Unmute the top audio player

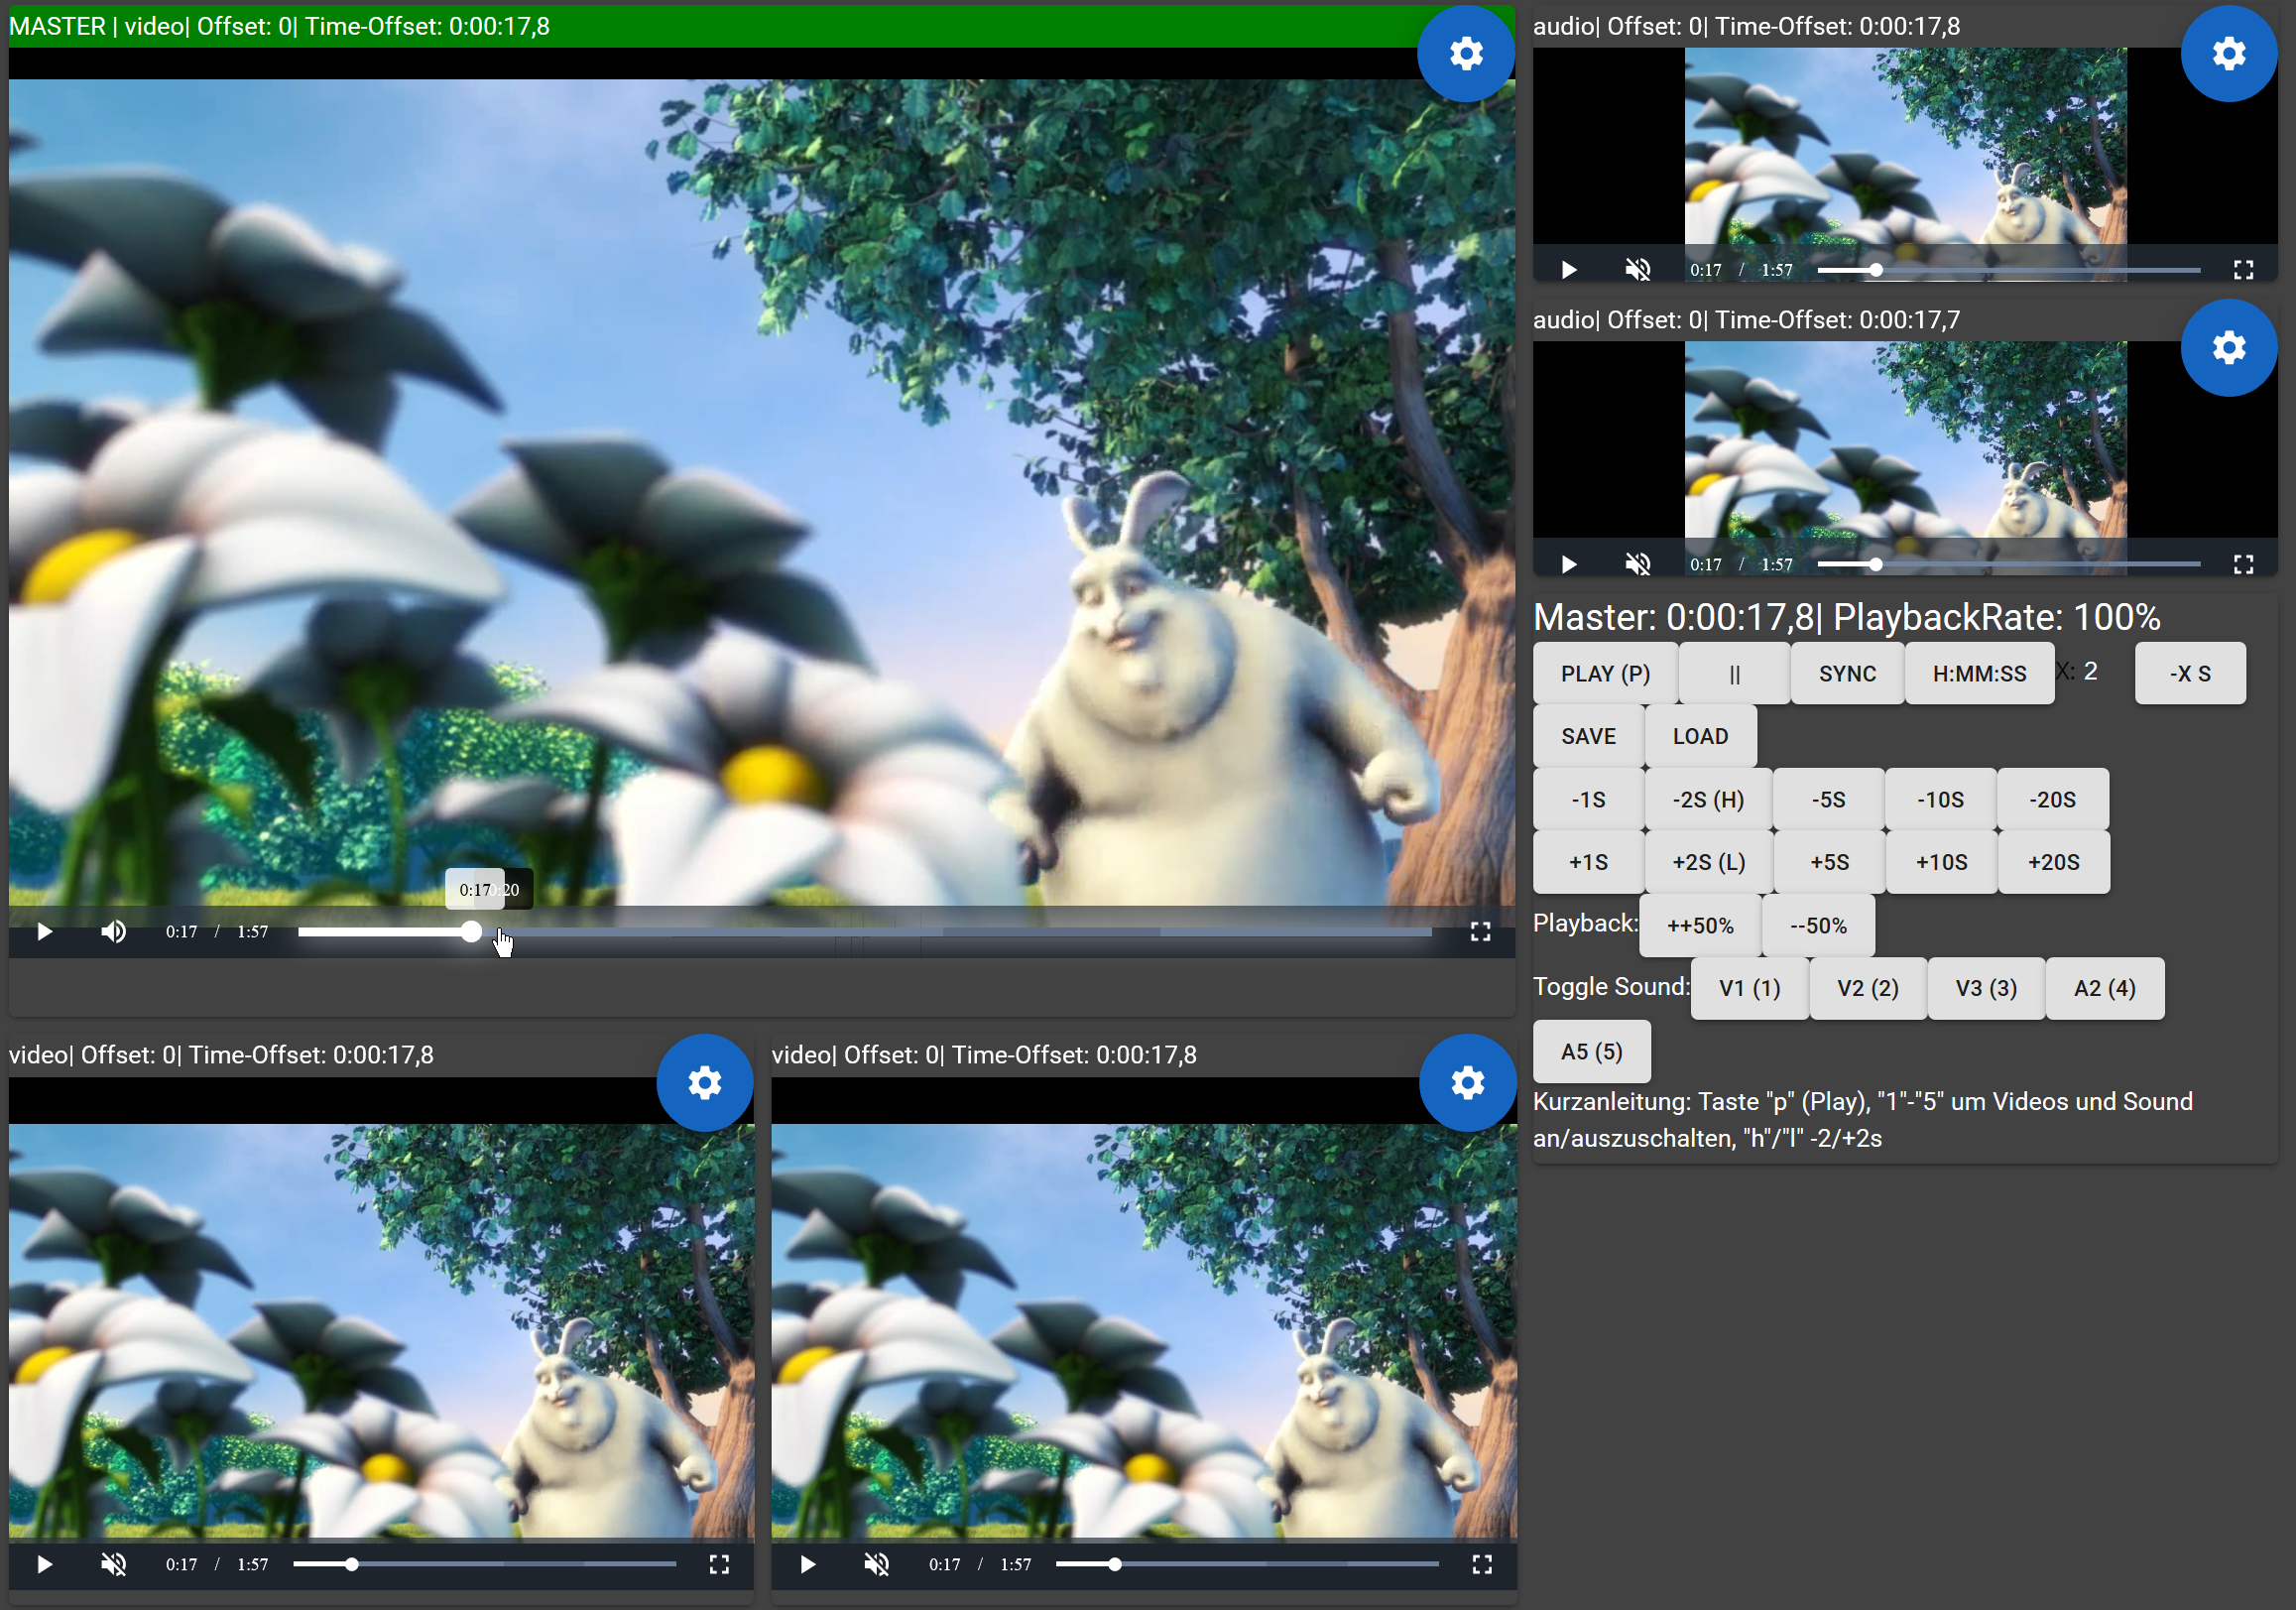1637,270
